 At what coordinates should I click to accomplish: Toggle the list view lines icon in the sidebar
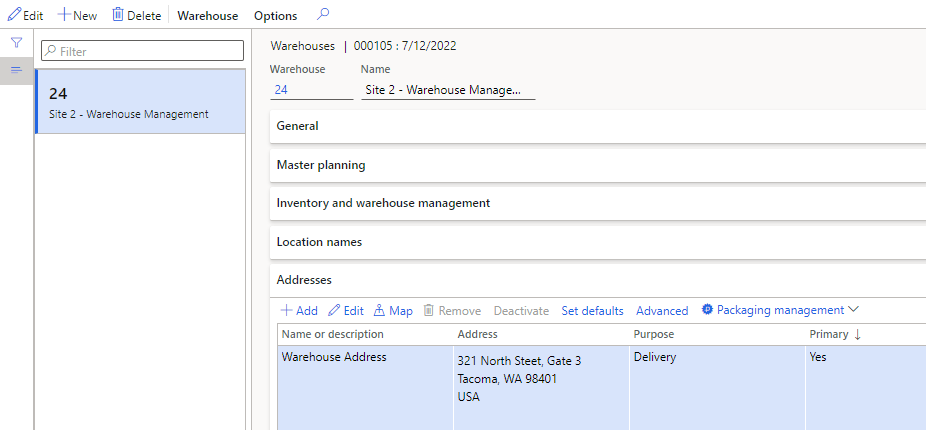(17, 70)
